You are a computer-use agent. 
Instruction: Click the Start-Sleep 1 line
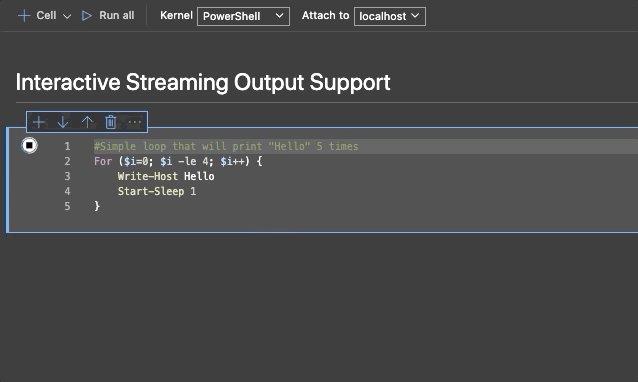pos(157,191)
